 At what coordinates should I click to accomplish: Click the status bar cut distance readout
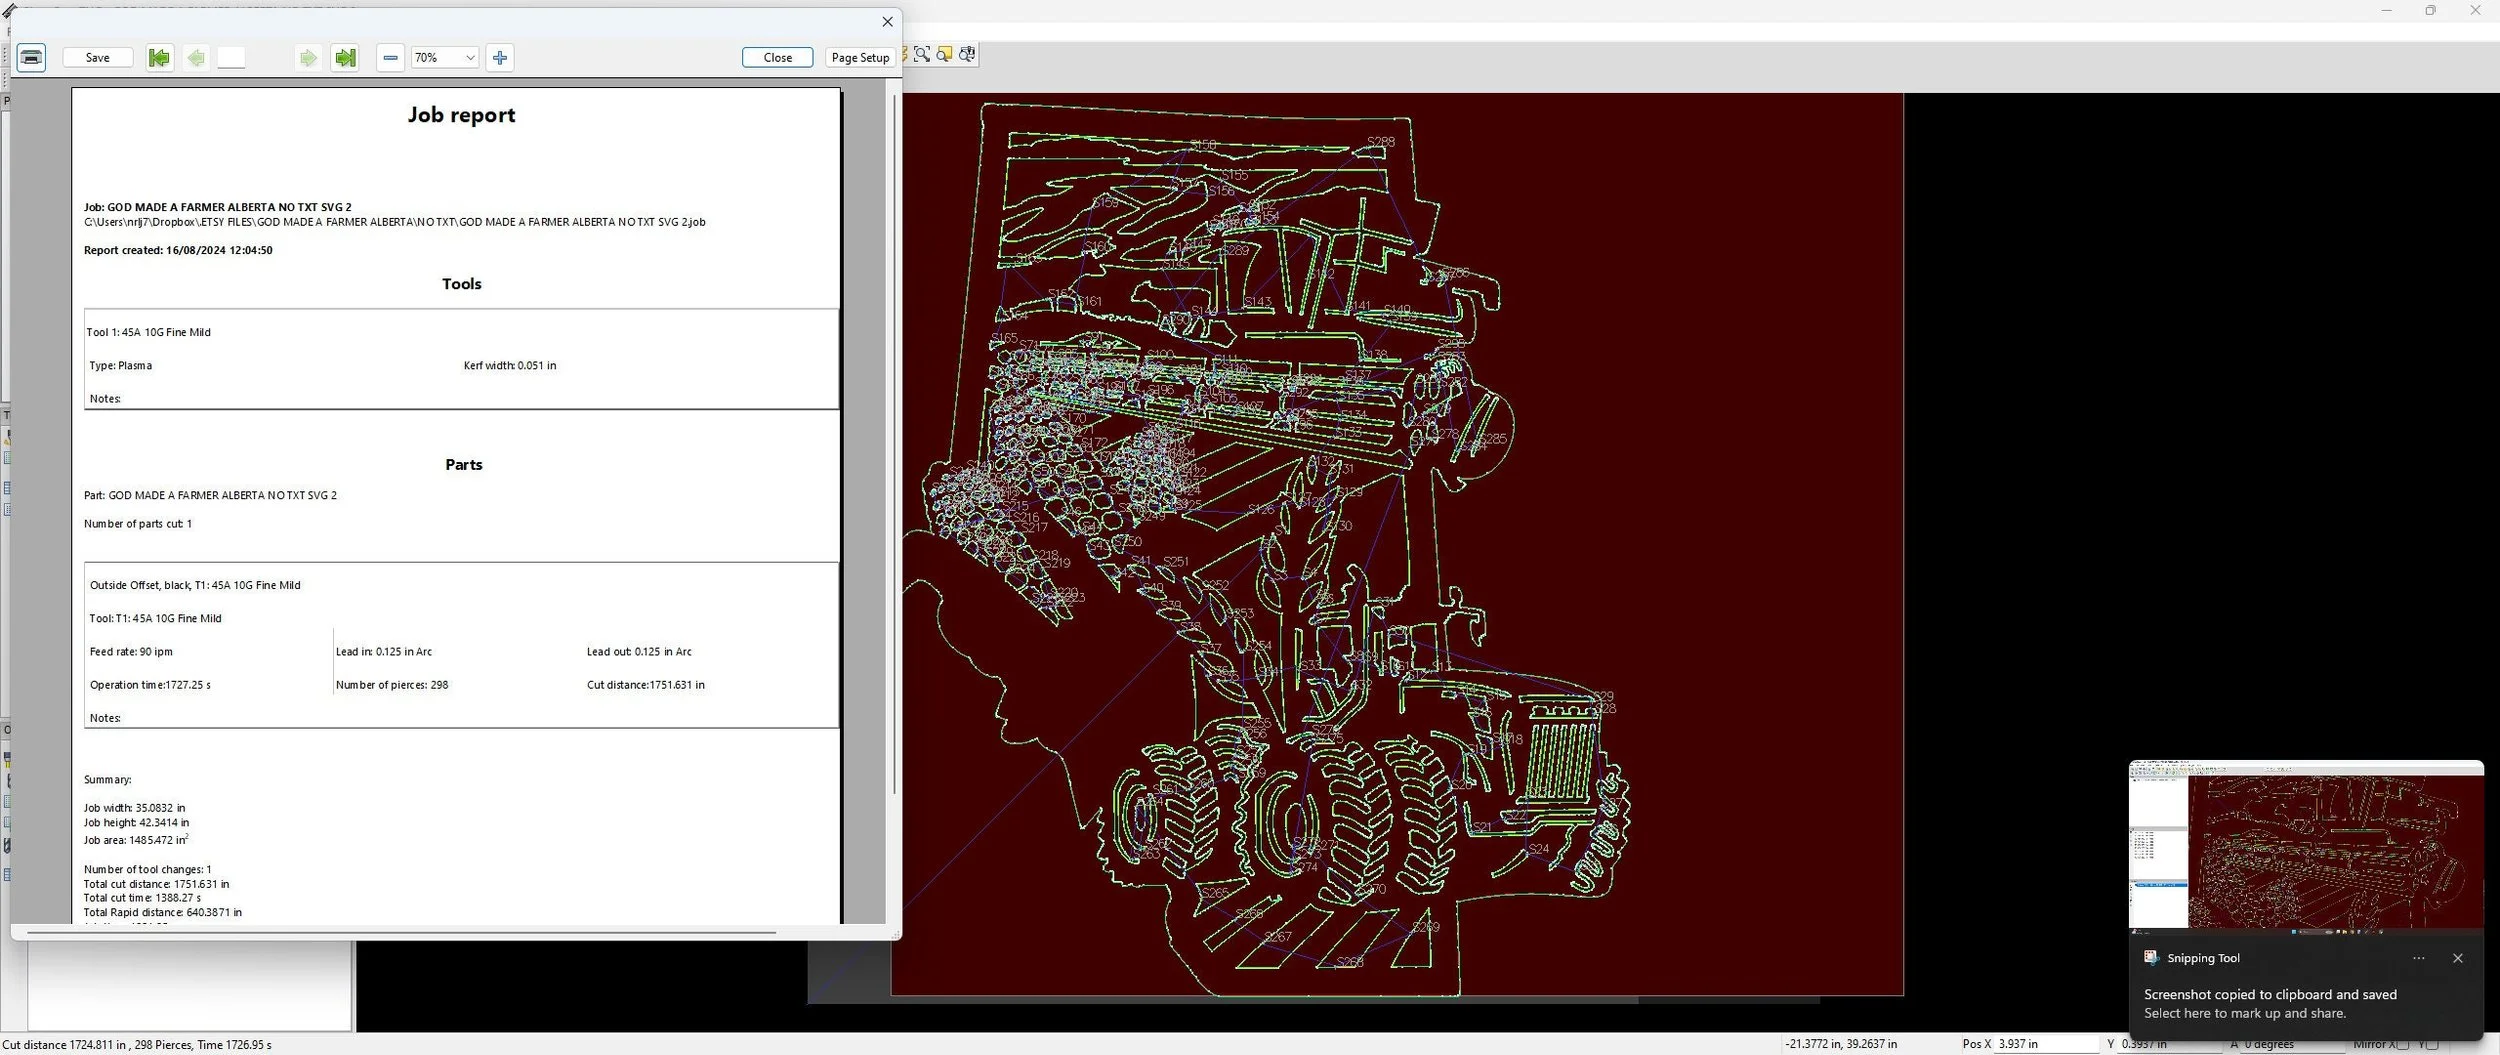(137, 1045)
